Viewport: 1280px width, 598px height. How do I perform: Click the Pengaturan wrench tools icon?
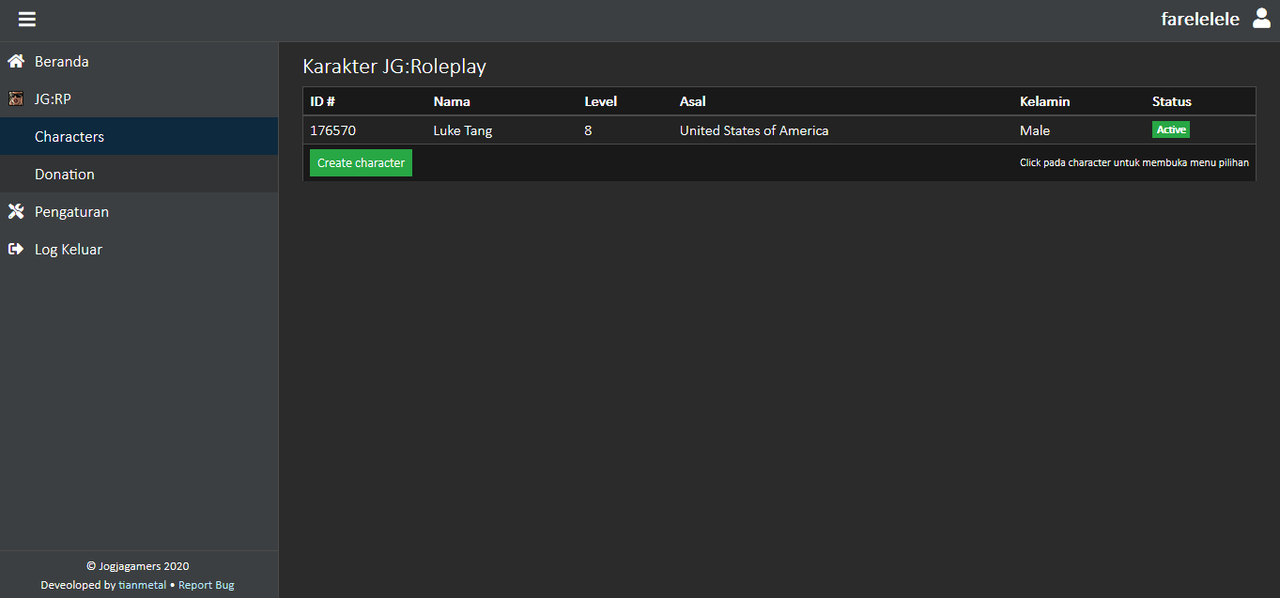[16, 211]
